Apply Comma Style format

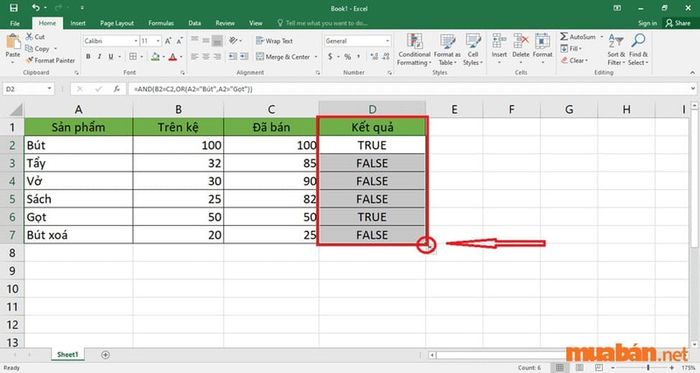[x=358, y=57]
